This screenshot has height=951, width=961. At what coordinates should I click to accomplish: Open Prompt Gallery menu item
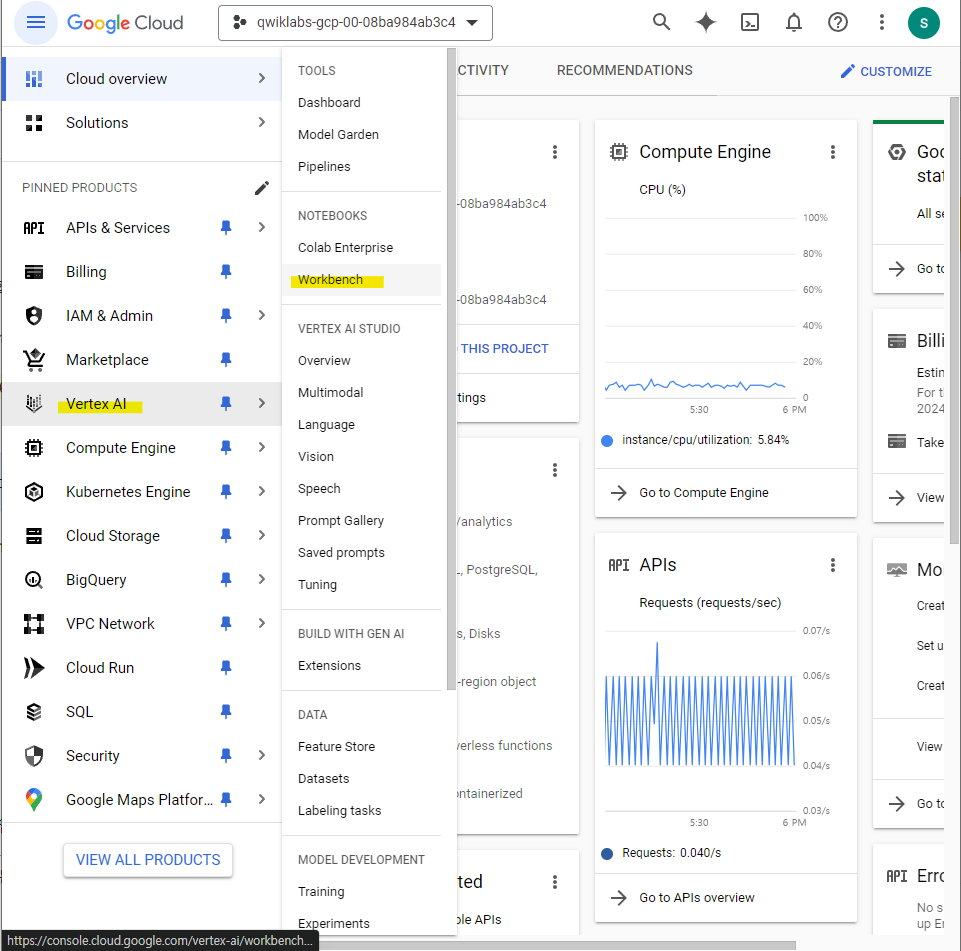362,521
